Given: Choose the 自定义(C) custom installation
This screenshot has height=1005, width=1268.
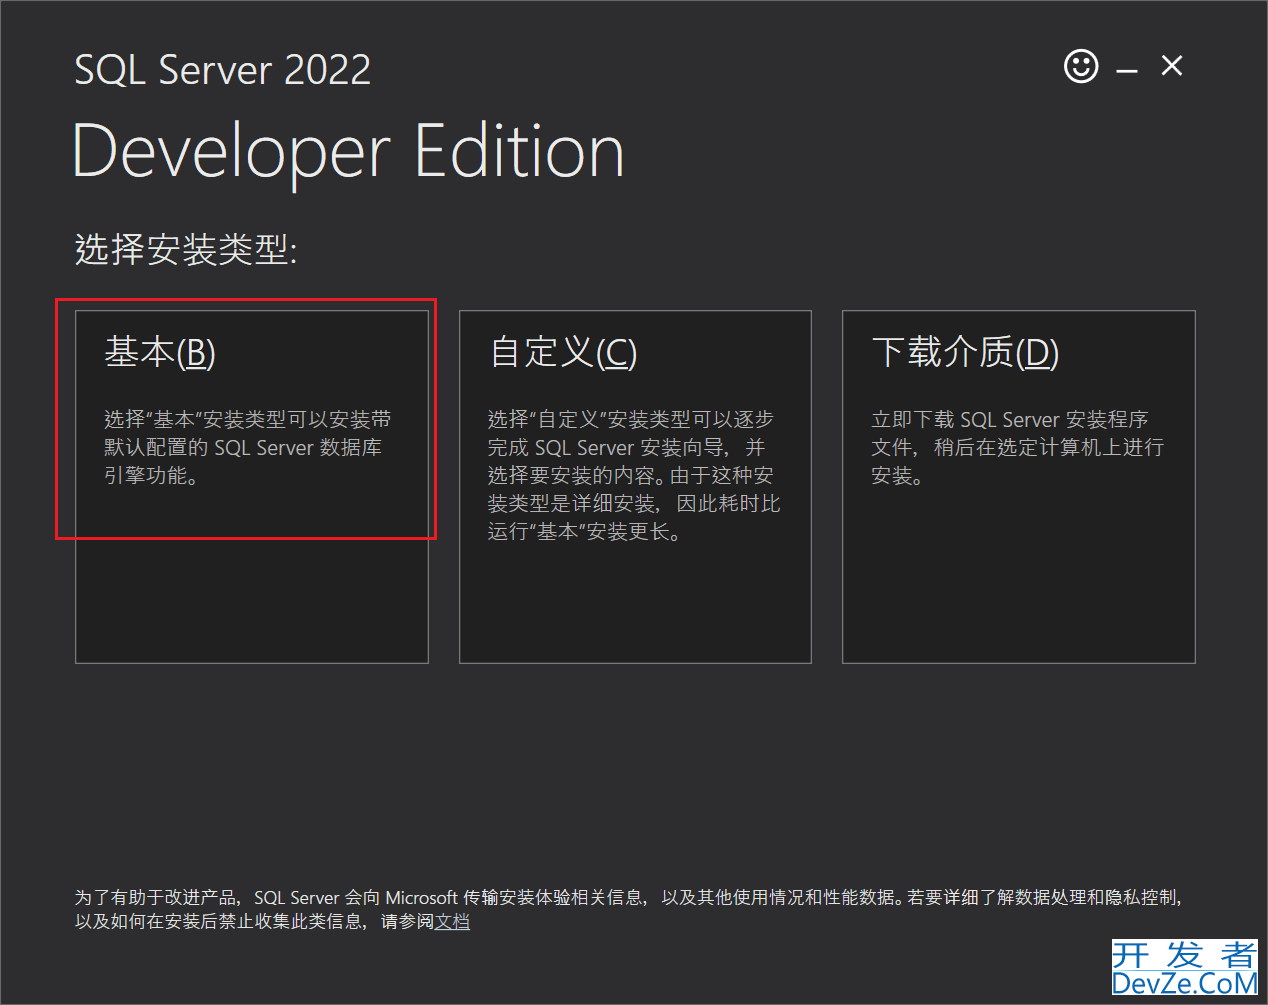Looking at the screenshot, I should [x=635, y=487].
